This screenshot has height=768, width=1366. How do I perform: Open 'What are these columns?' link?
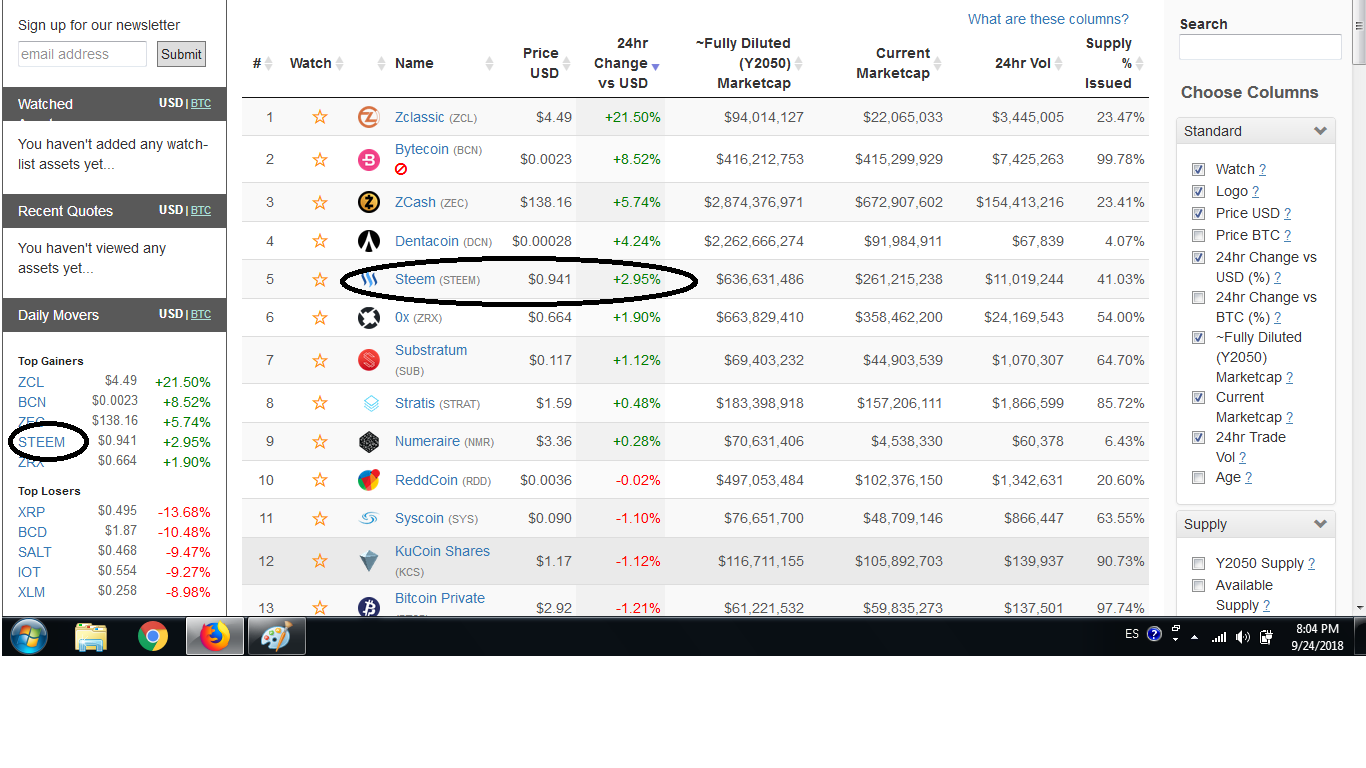point(1048,19)
